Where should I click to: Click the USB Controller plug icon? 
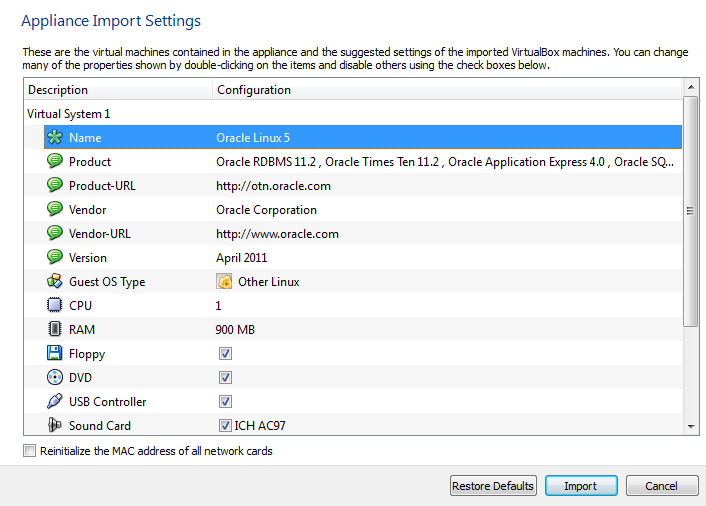pyautogui.click(x=55, y=402)
